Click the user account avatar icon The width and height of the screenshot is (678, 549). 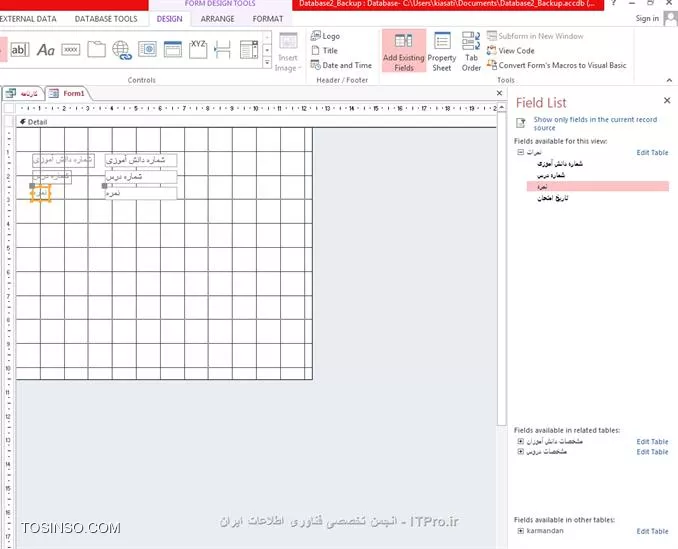coord(671,18)
